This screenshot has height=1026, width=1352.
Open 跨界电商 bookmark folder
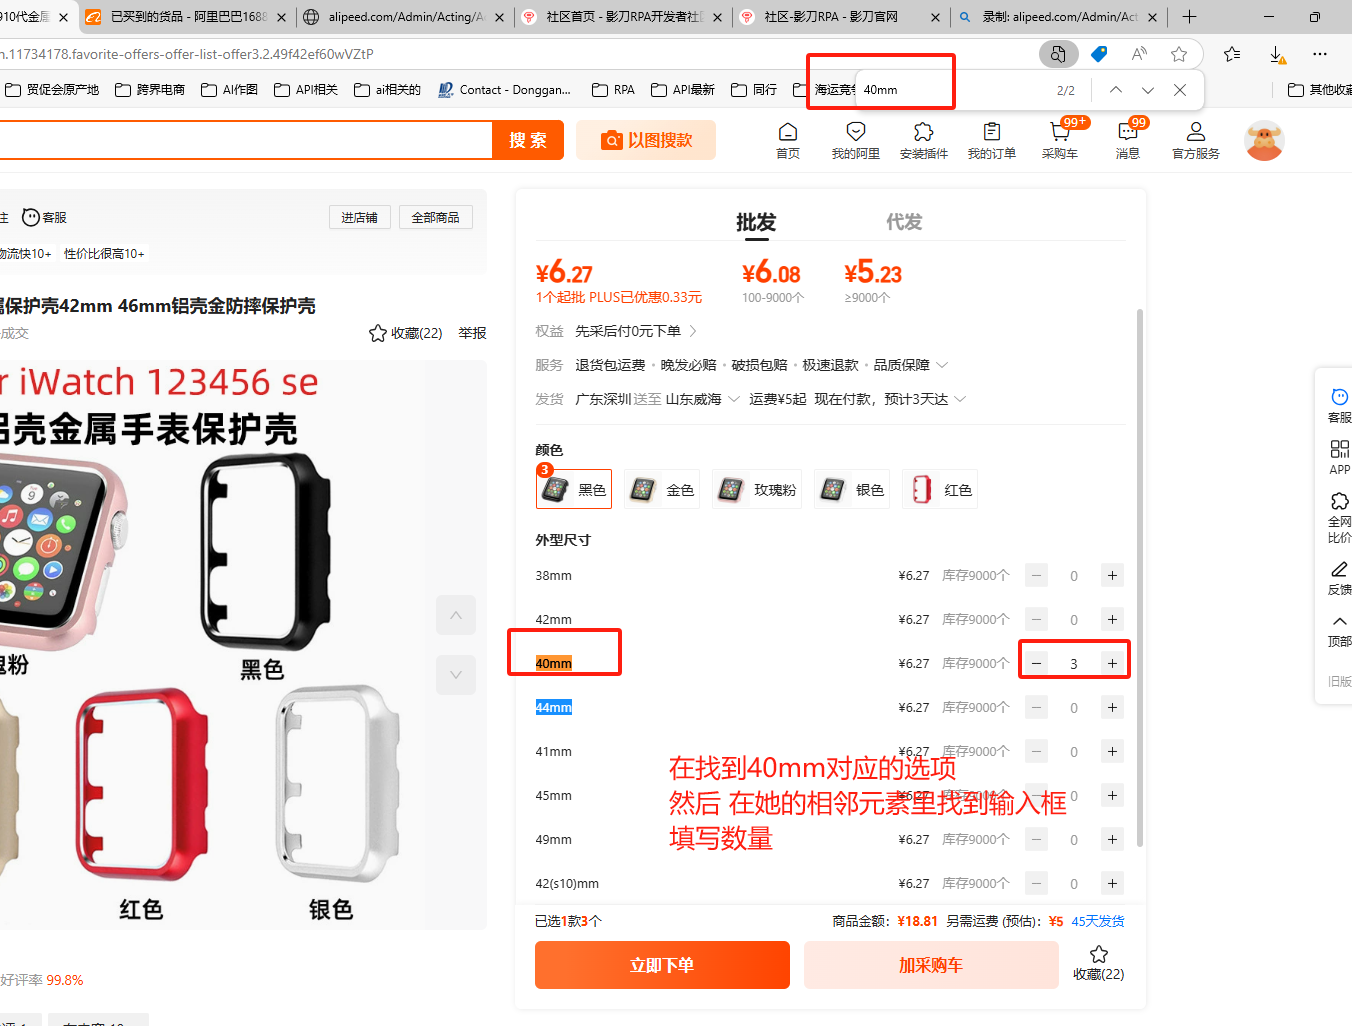[x=150, y=90]
